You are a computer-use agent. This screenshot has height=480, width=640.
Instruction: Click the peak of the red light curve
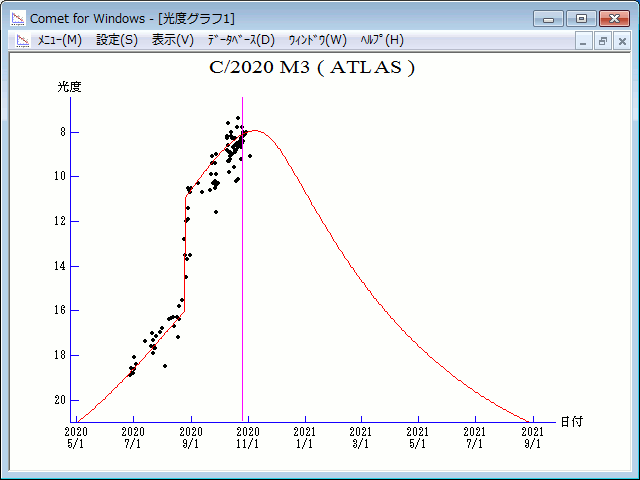pos(254,130)
